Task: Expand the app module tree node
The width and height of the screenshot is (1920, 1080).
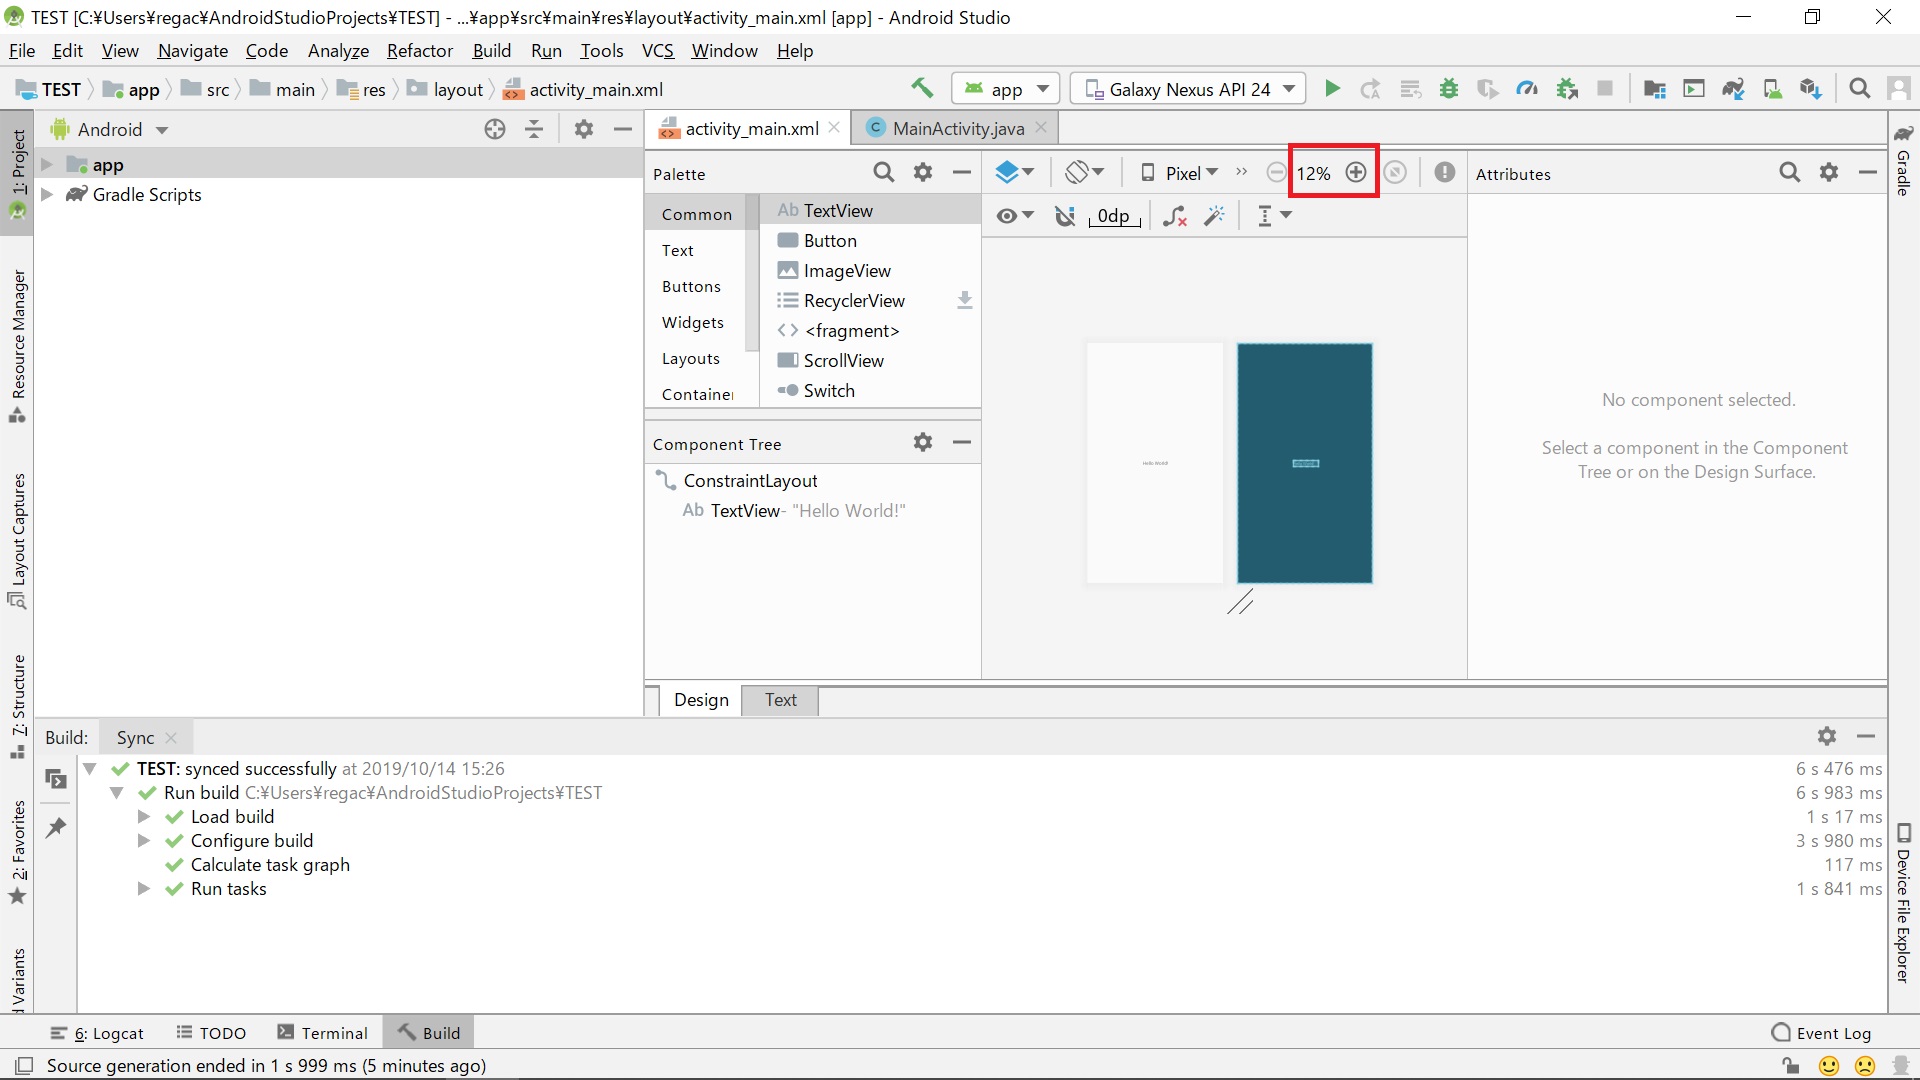Action: [x=47, y=164]
